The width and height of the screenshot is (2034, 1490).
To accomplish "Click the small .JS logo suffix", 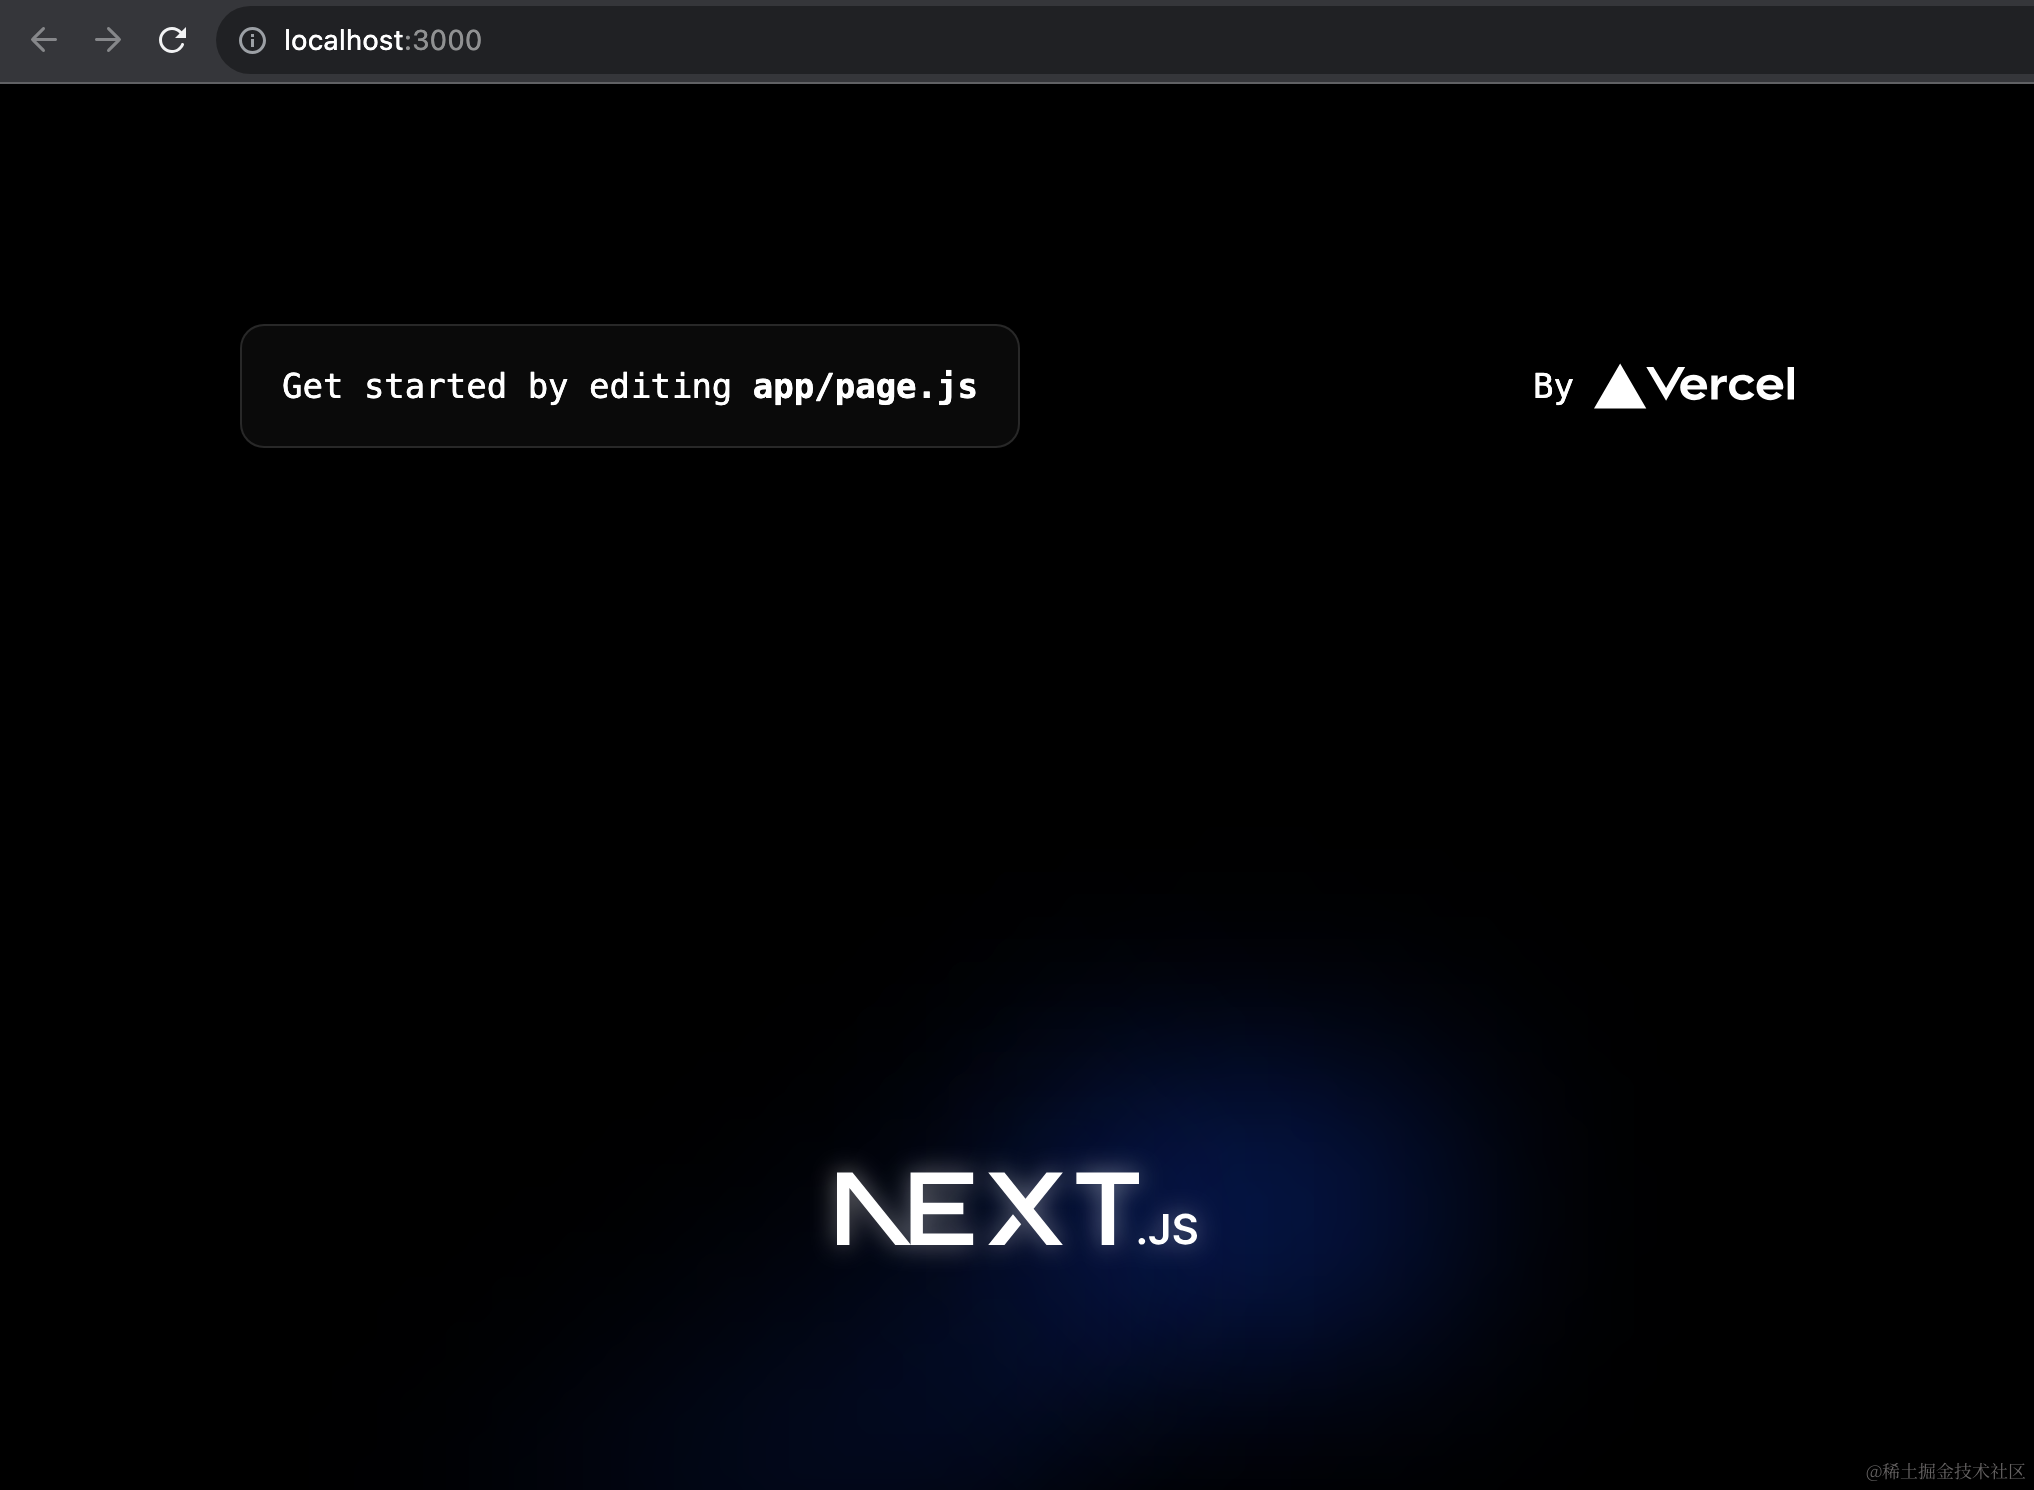I will click(x=1168, y=1230).
